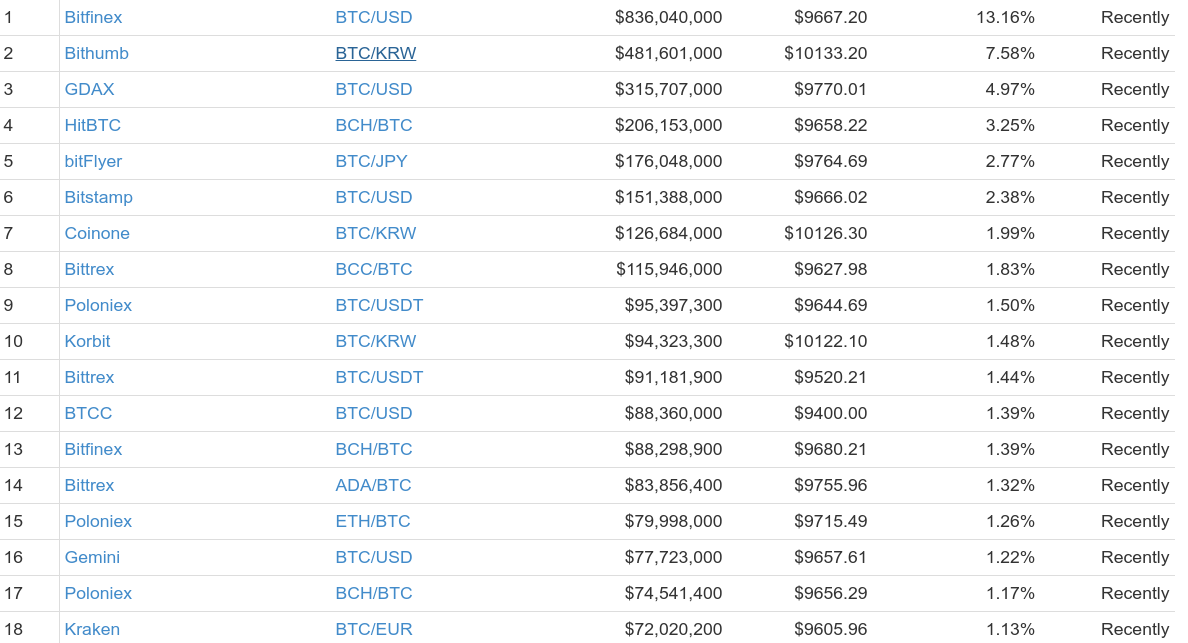The image size is (1188, 643).
Task: Open BTC/USDT pair on Poloniex in row 9
Action: click(x=380, y=305)
